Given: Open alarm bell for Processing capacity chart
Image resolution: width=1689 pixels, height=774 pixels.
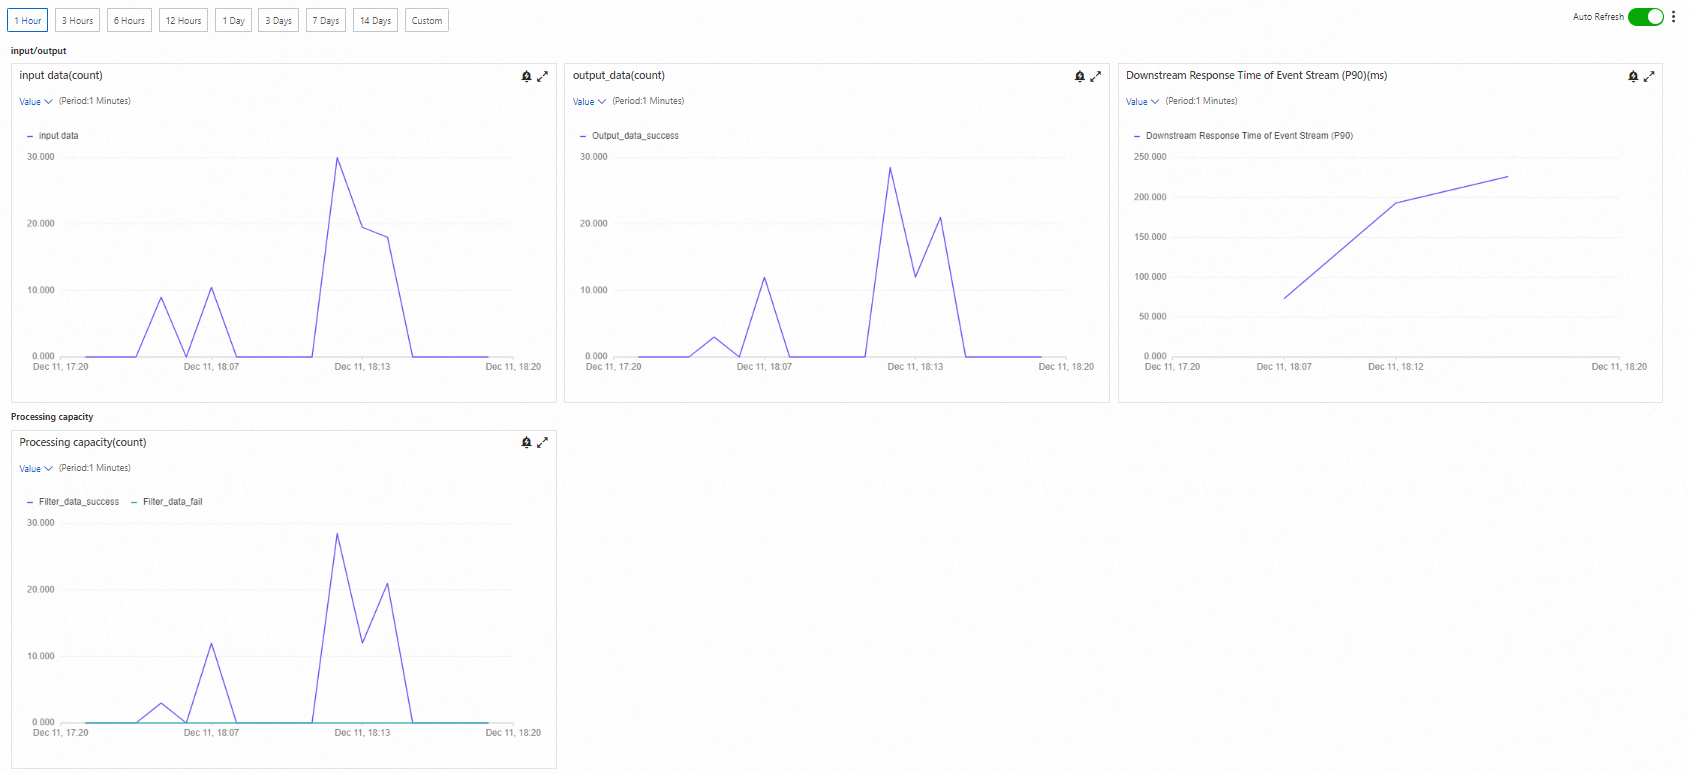Looking at the screenshot, I should [527, 442].
